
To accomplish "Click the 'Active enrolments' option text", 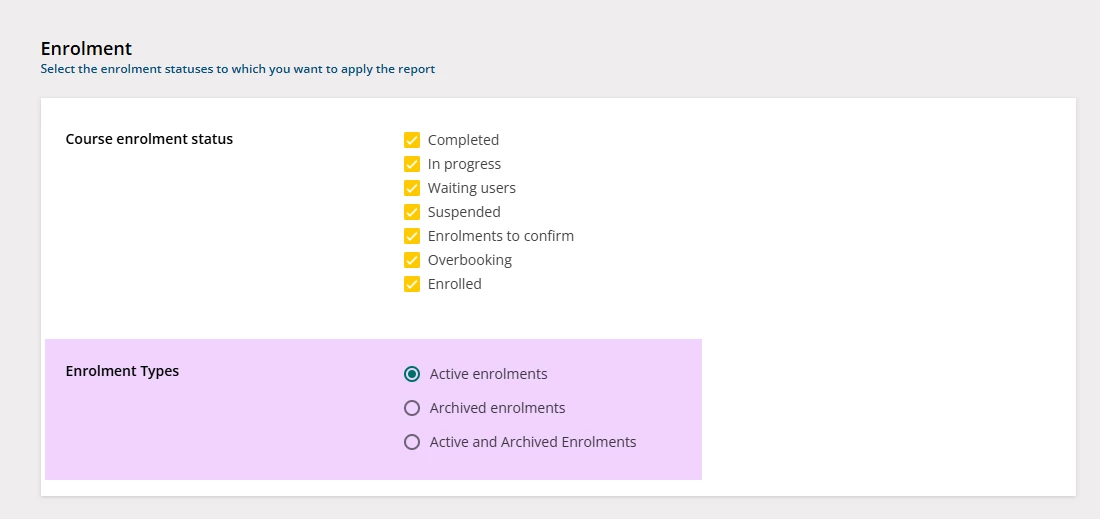I will (488, 374).
